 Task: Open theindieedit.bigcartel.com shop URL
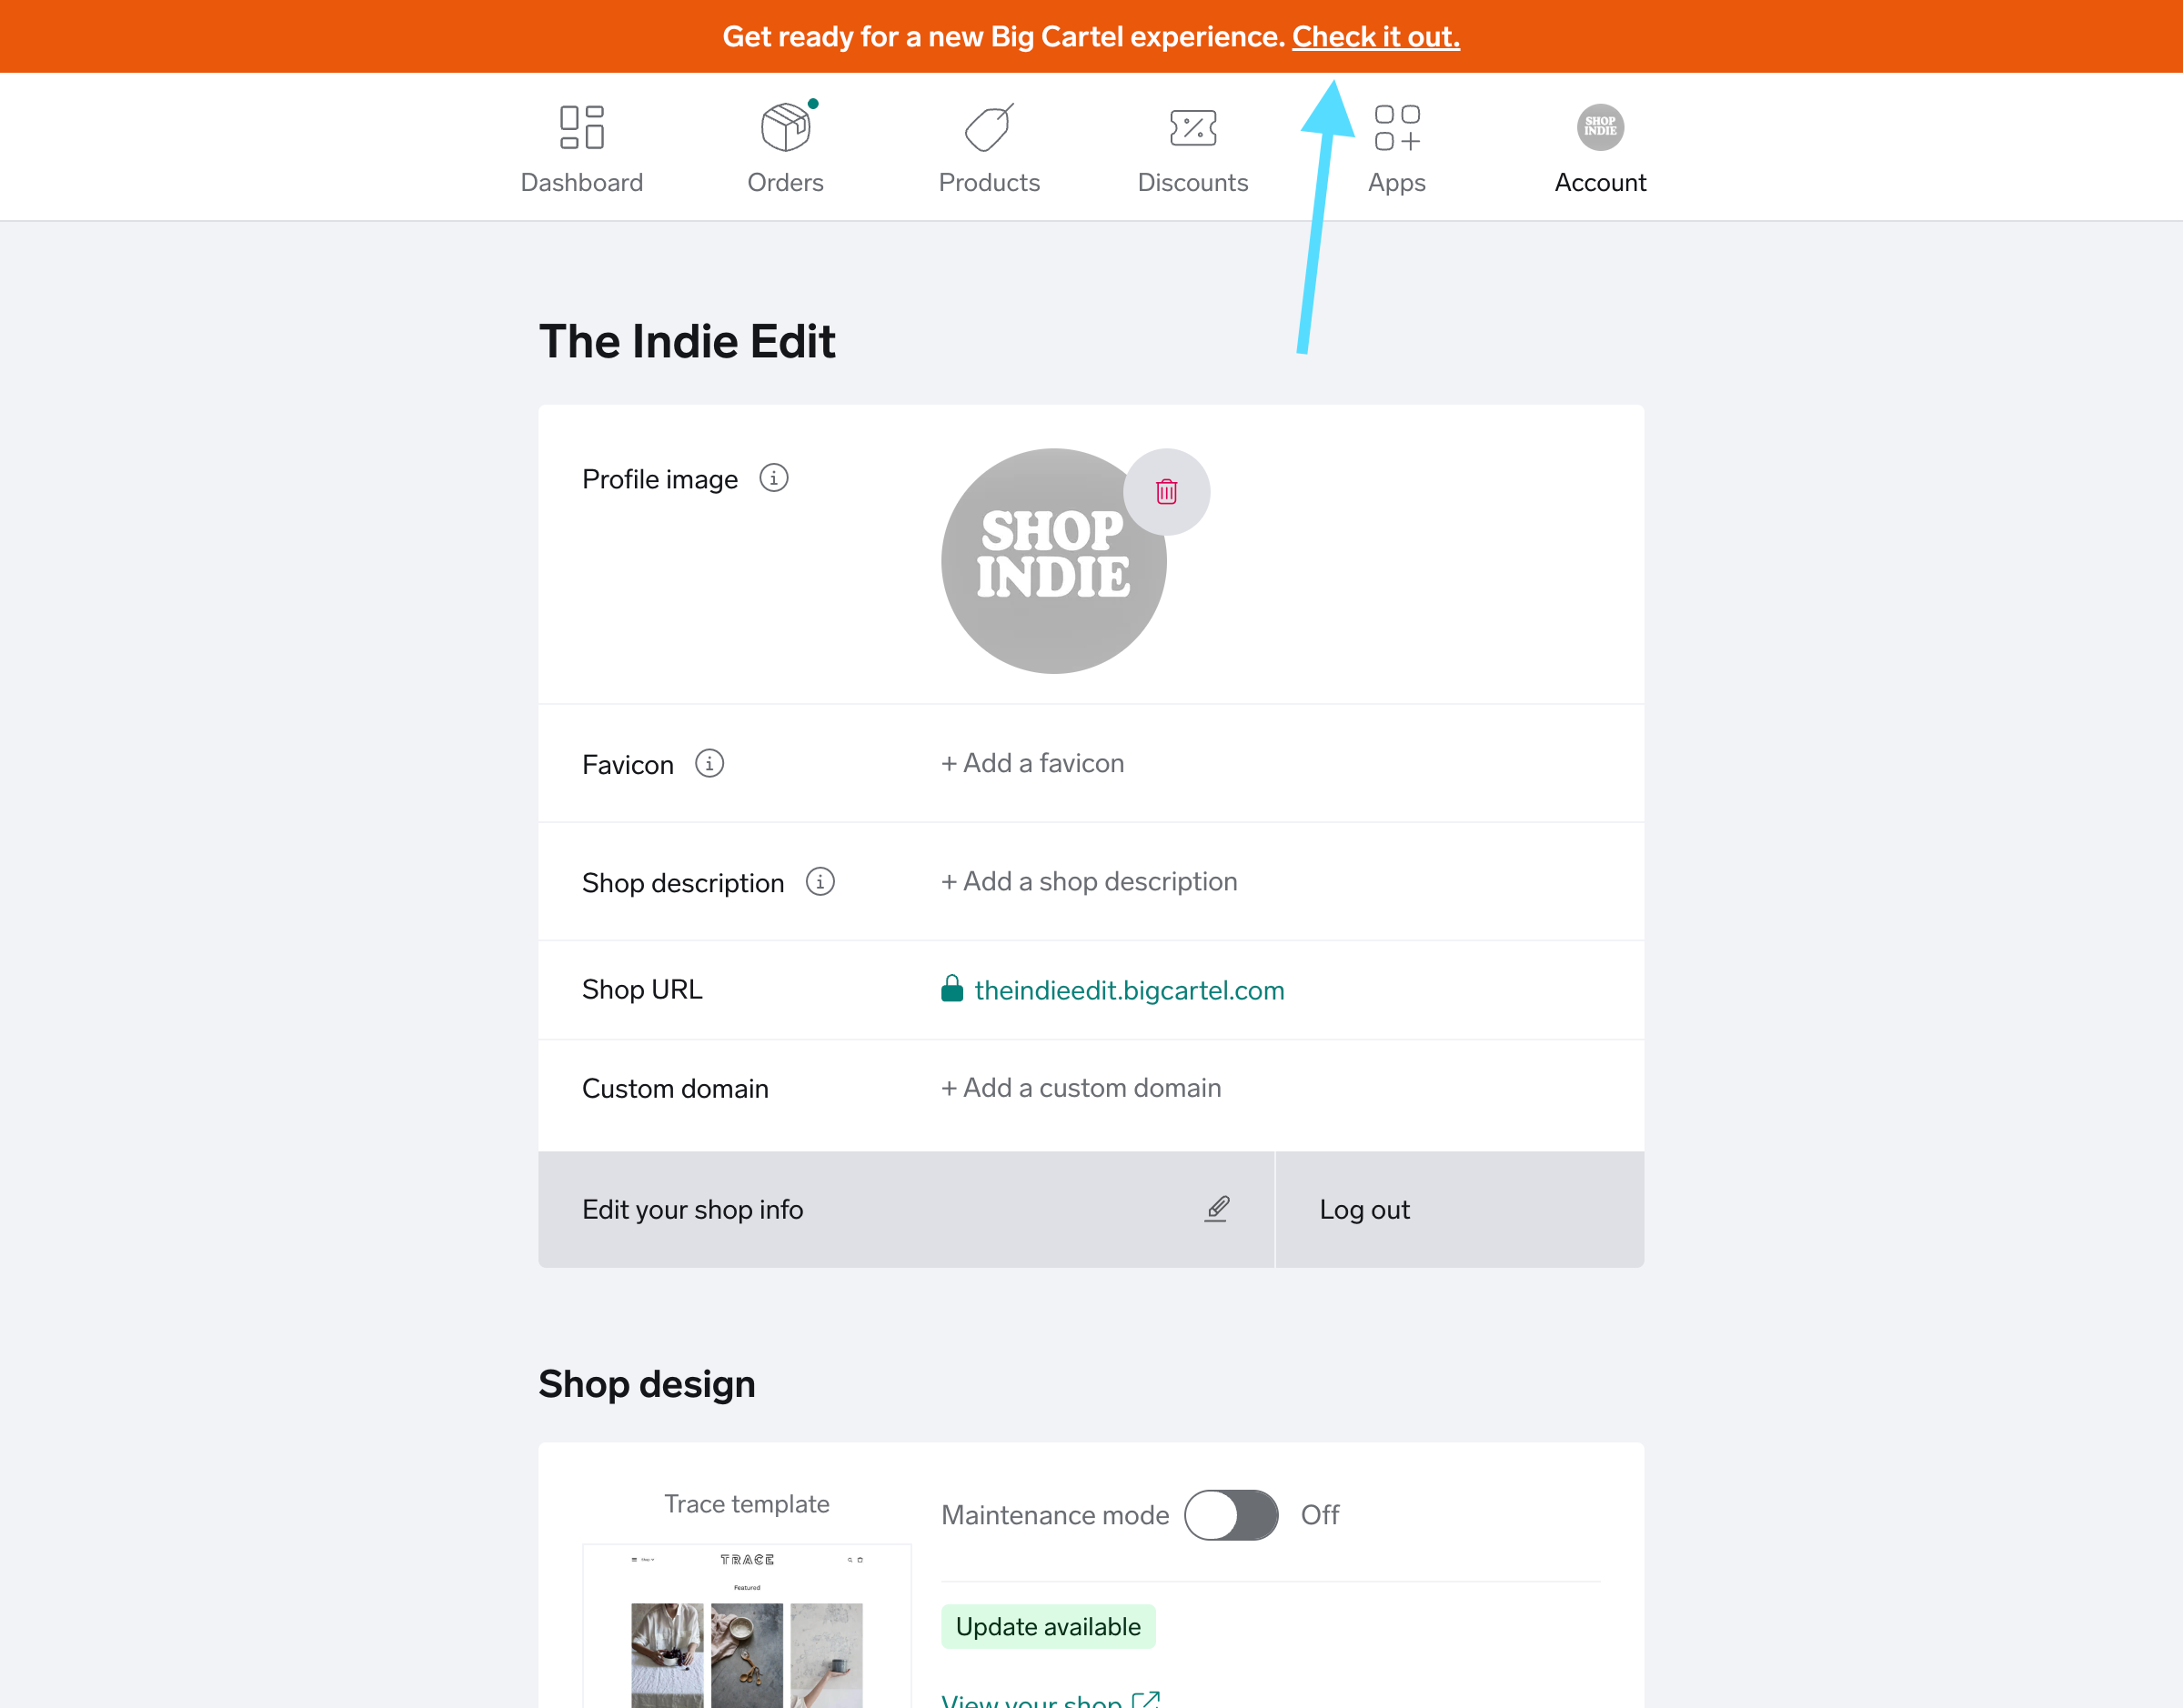pyautogui.click(x=1128, y=990)
